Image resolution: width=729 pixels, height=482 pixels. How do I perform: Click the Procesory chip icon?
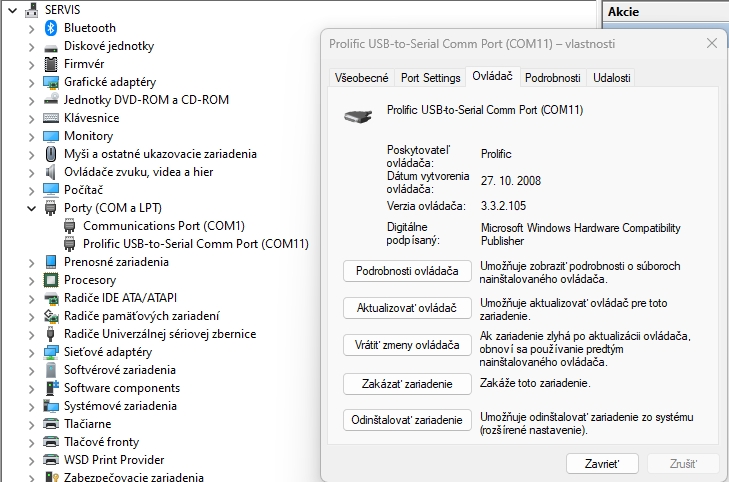[x=51, y=280]
